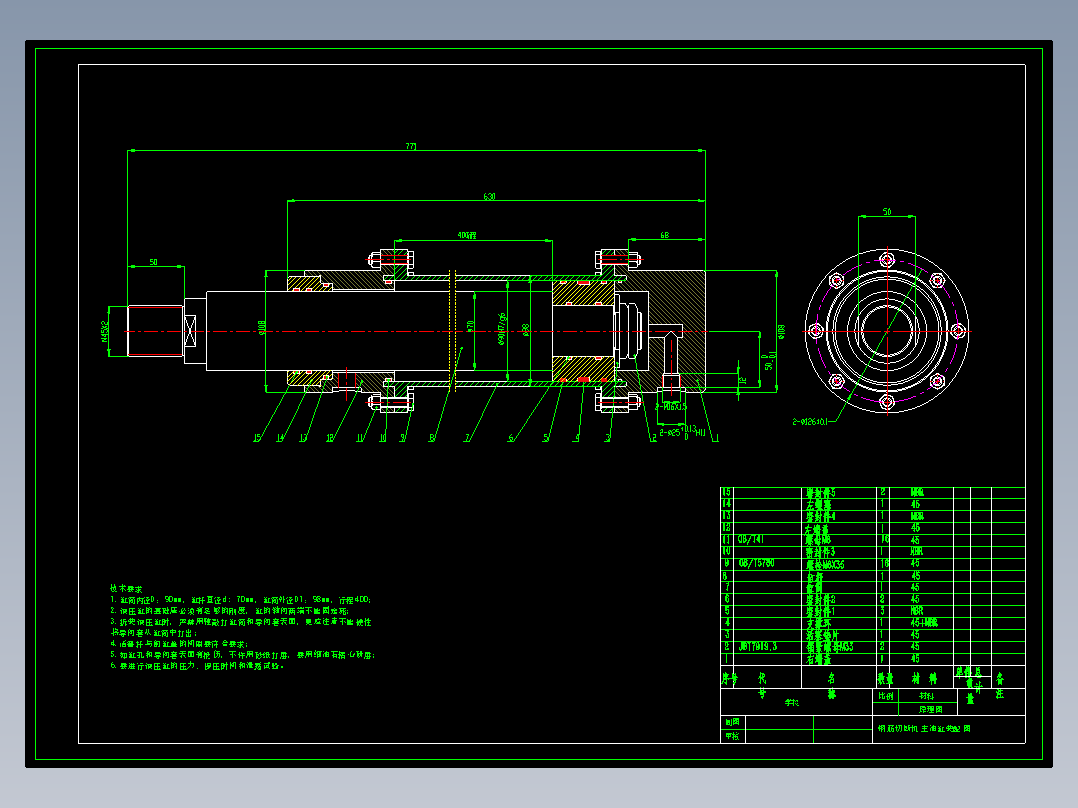This screenshot has height=808, width=1078.
Task: Select leader number 6 below section view
Action: [x=510, y=438]
